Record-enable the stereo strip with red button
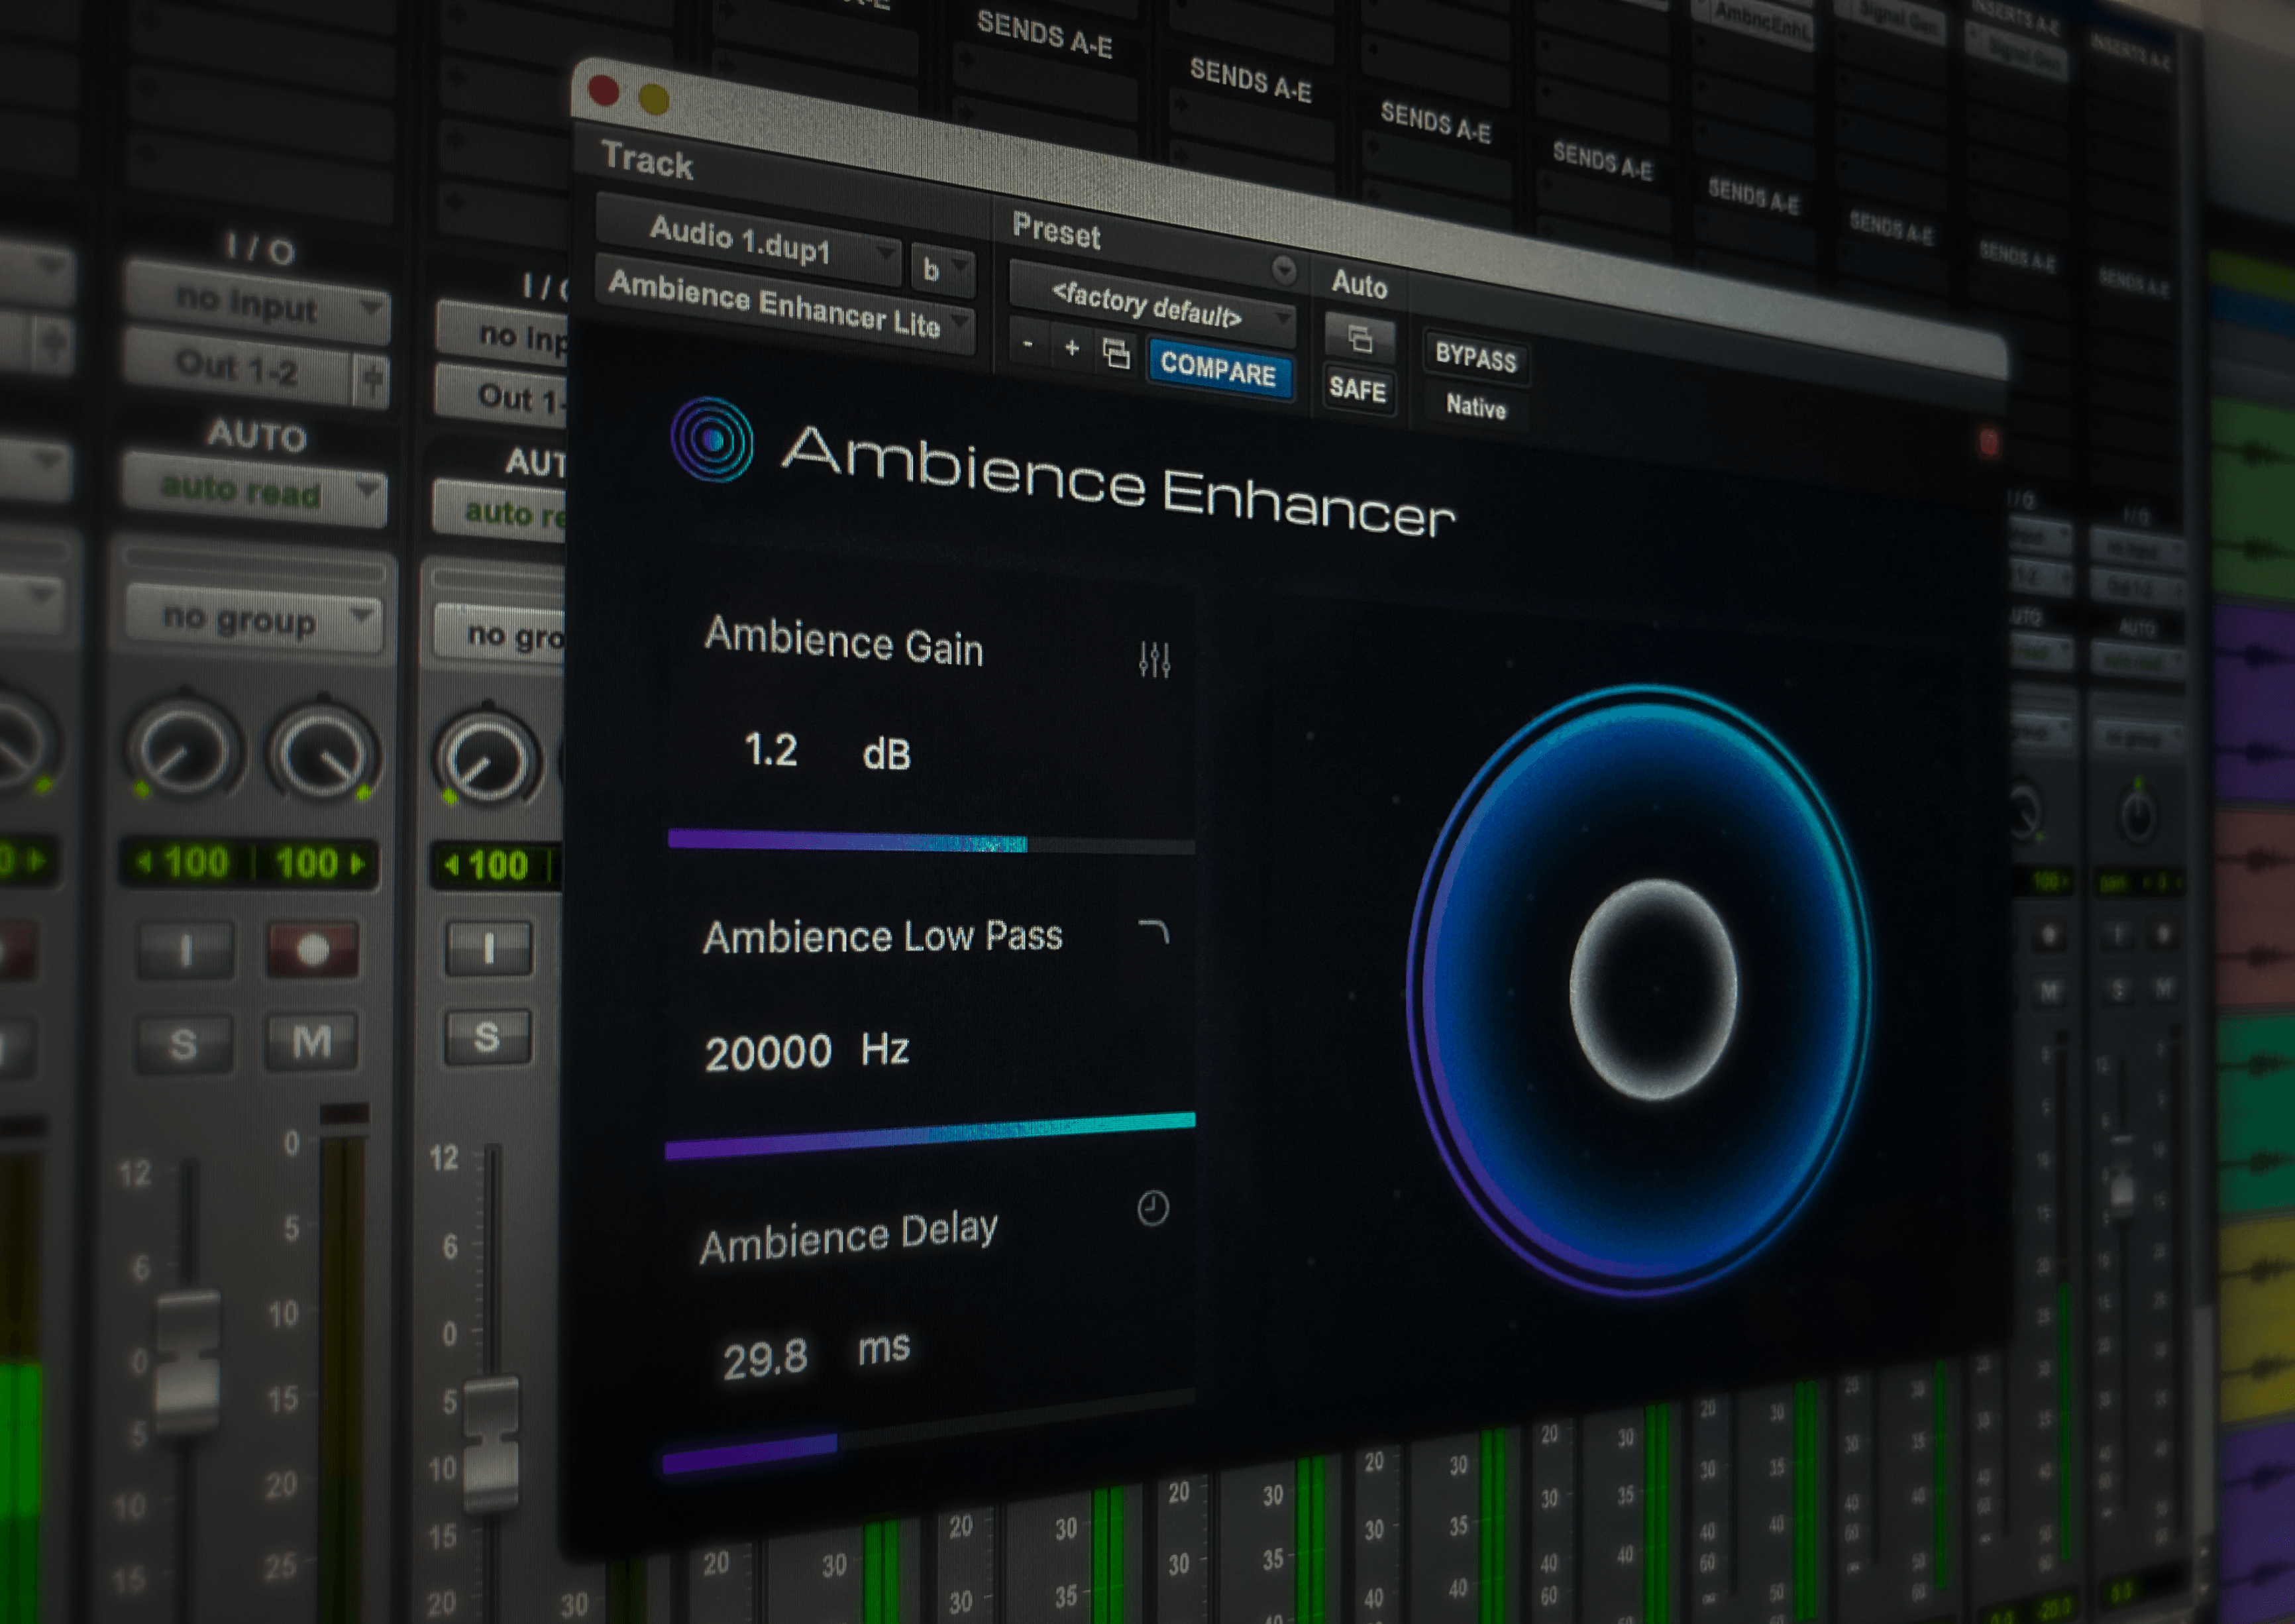2295x1624 pixels. (313, 950)
